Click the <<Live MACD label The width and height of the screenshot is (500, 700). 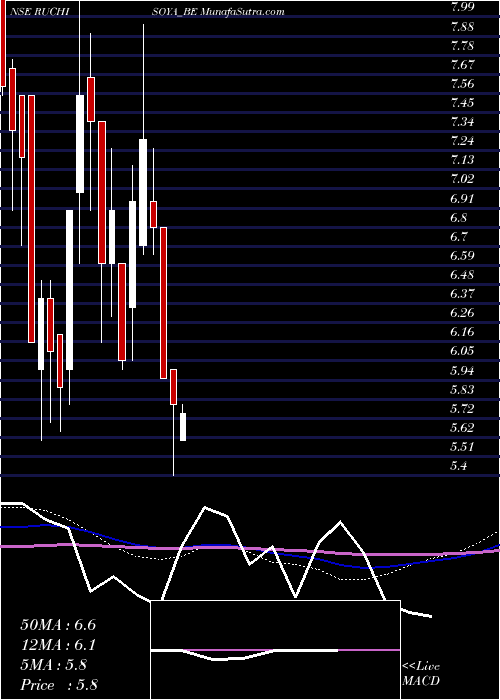[x=421, y=674]
